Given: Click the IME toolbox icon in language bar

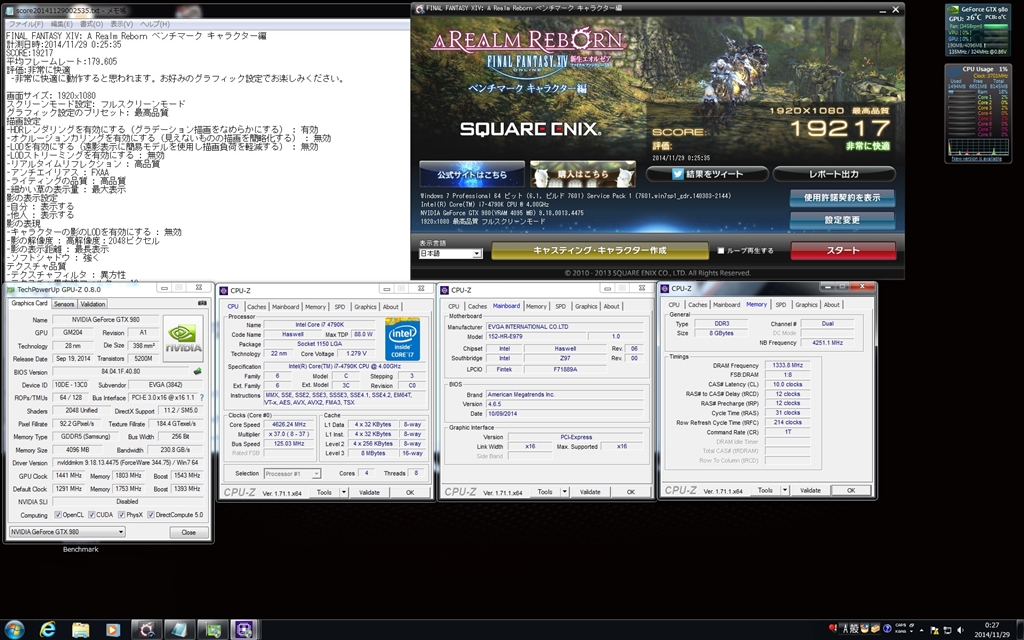Looking at the screenshot, I should point(876,629).
